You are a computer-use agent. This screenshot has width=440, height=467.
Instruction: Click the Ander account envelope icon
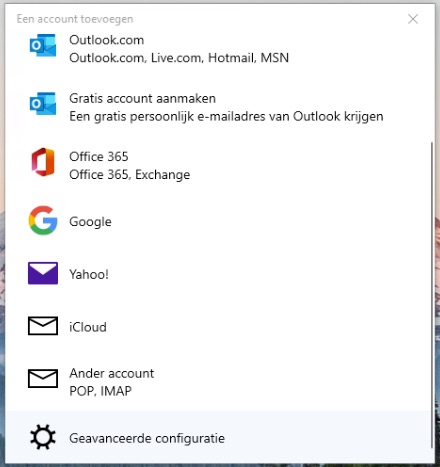(43, 378)
